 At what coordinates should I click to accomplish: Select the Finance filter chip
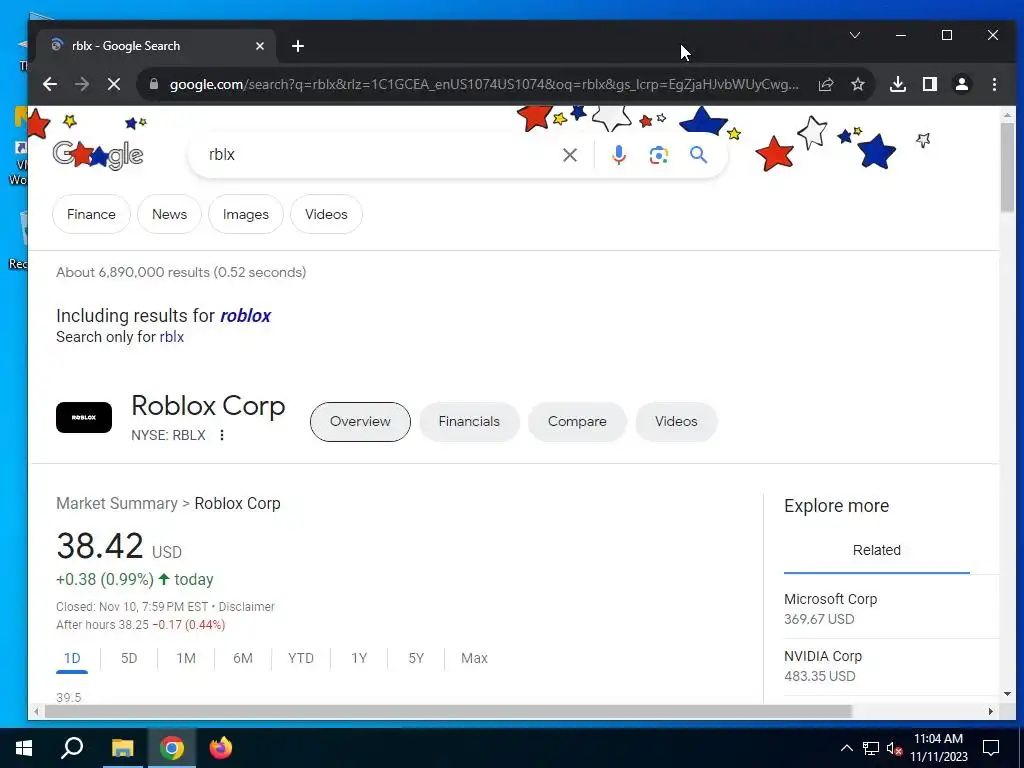click(91, 214)
